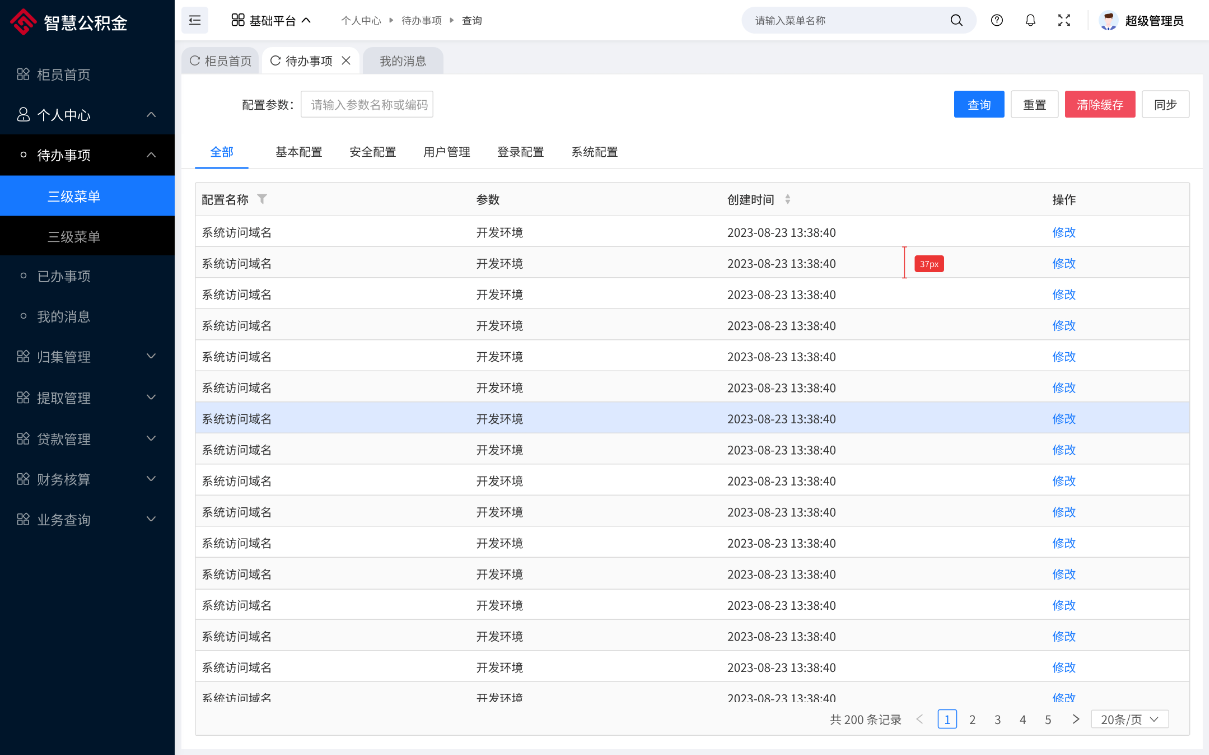Open the 20条/页 page size dropdown
1209x755 pixels.
point(1129,719)
